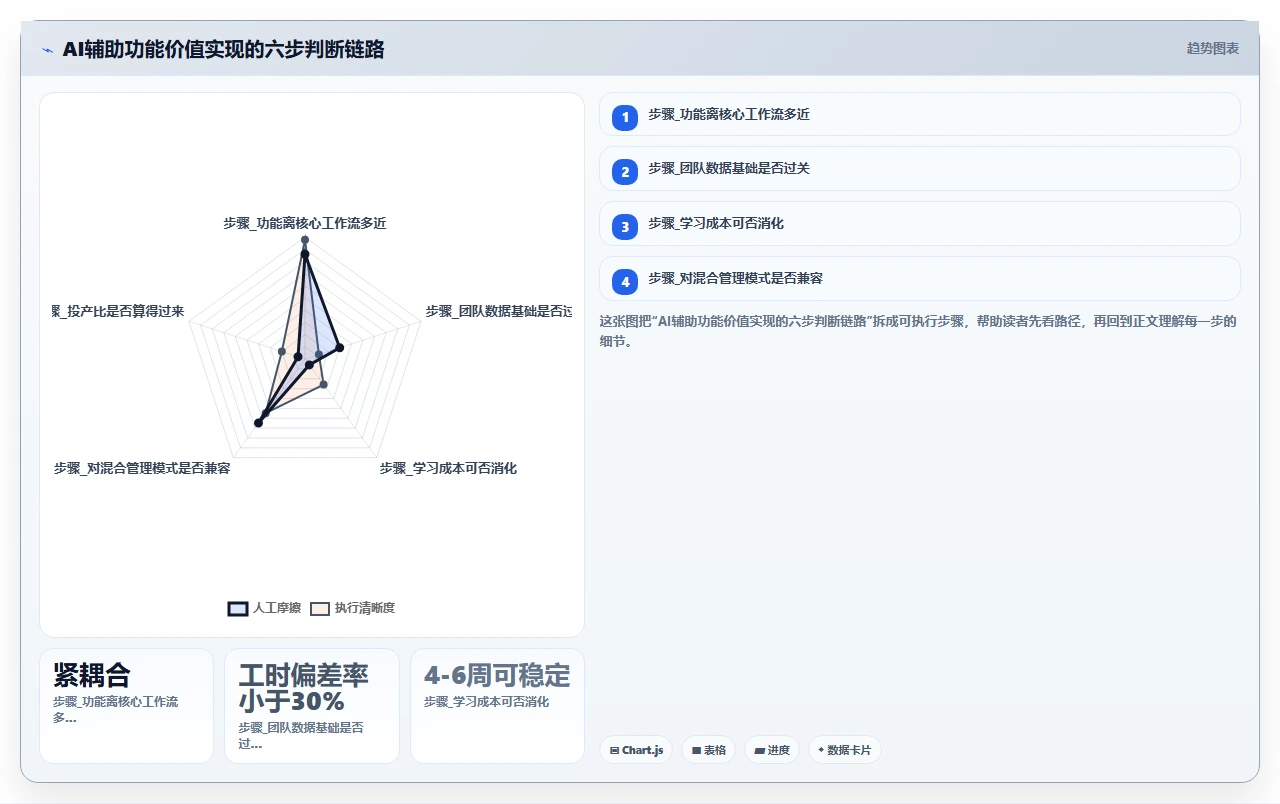Toggle the 人工摩擦 legend entry
Image resolution: width=1280 pixels, height=804 pixels.
click(264, 608)
